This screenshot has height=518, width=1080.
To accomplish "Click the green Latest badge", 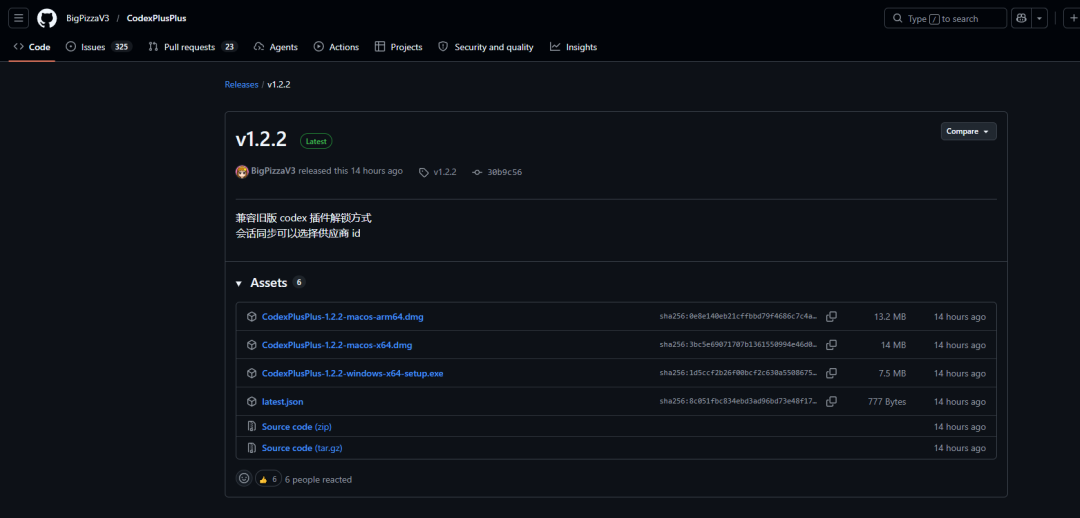I will click(316, 141).
